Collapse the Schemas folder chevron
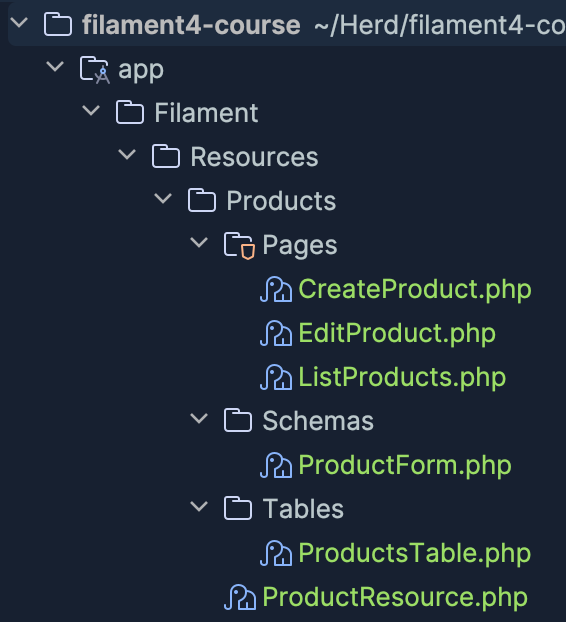 click(x=199, y=419)
